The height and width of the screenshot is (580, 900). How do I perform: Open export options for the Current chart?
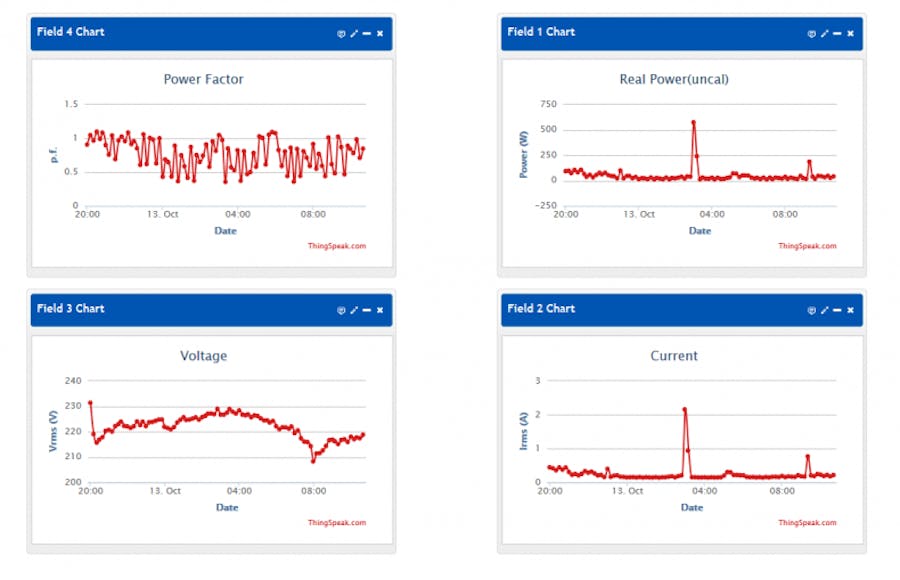point(811,310)
